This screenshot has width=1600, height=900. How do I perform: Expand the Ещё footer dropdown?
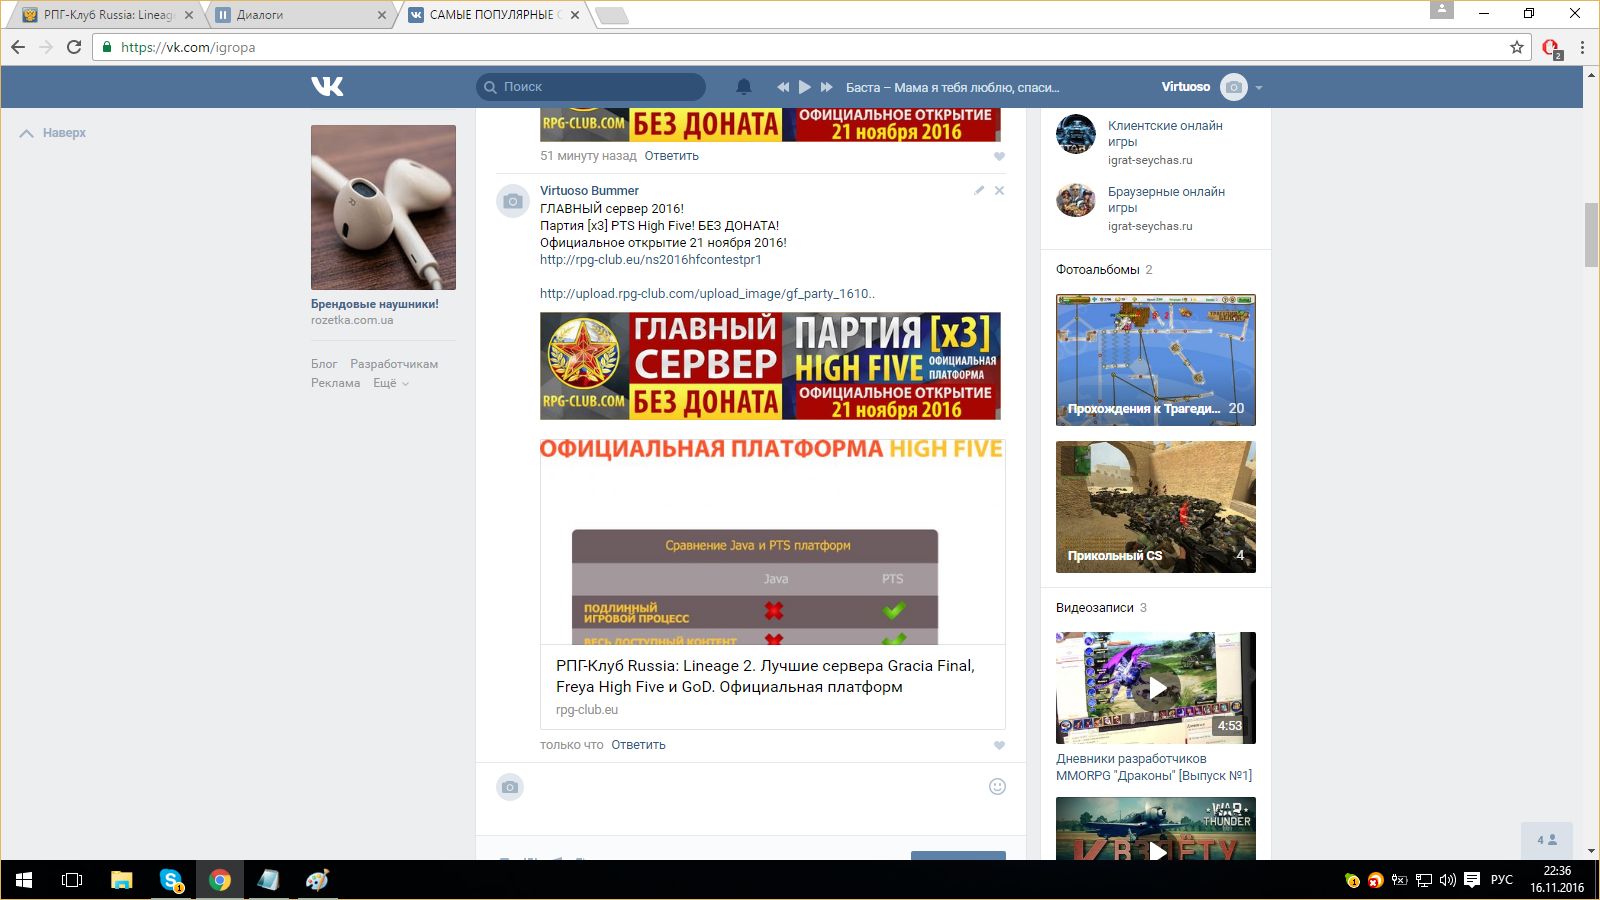pos(391,383)
